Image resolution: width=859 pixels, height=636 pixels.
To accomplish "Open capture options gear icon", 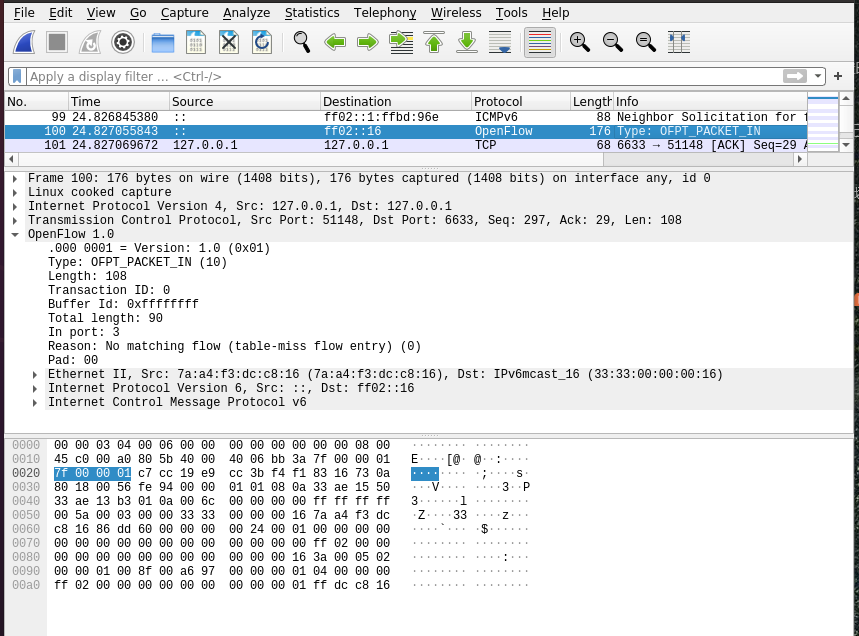I will (x=123, y=42).
